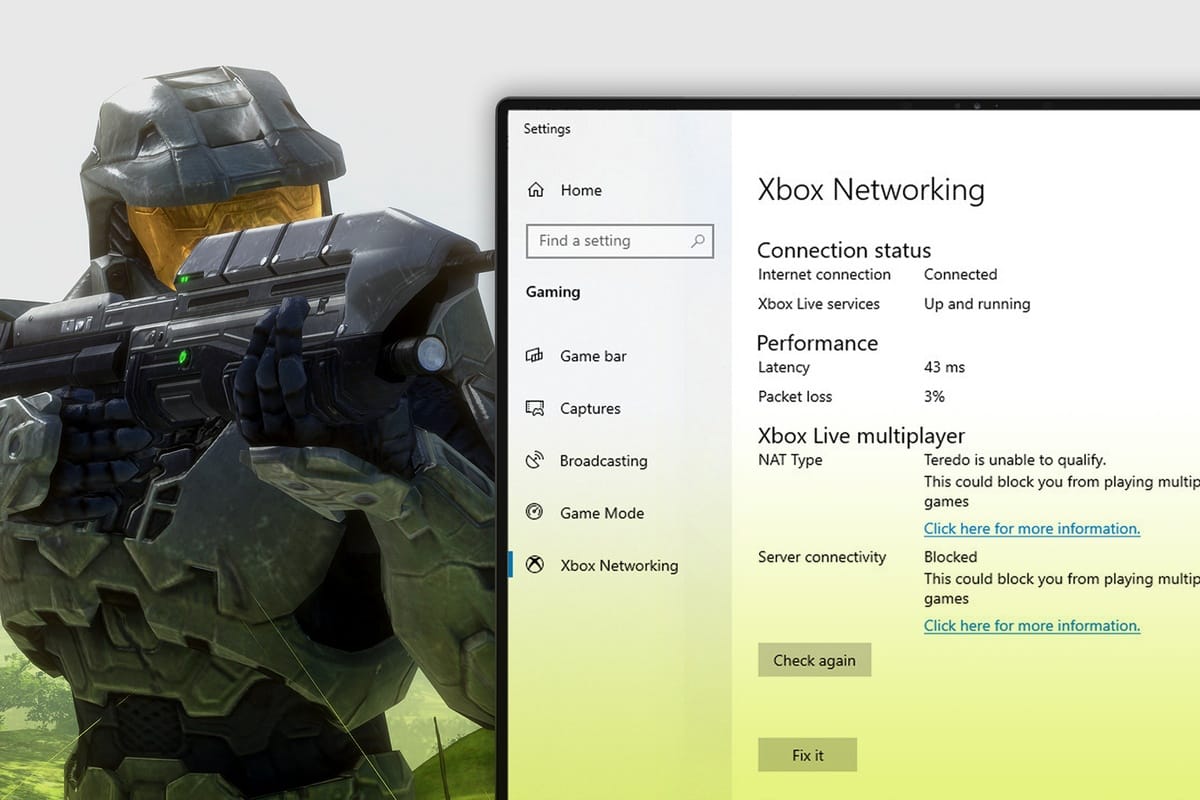Click the Check again button
1200x800 pixels.
point(814,660)
